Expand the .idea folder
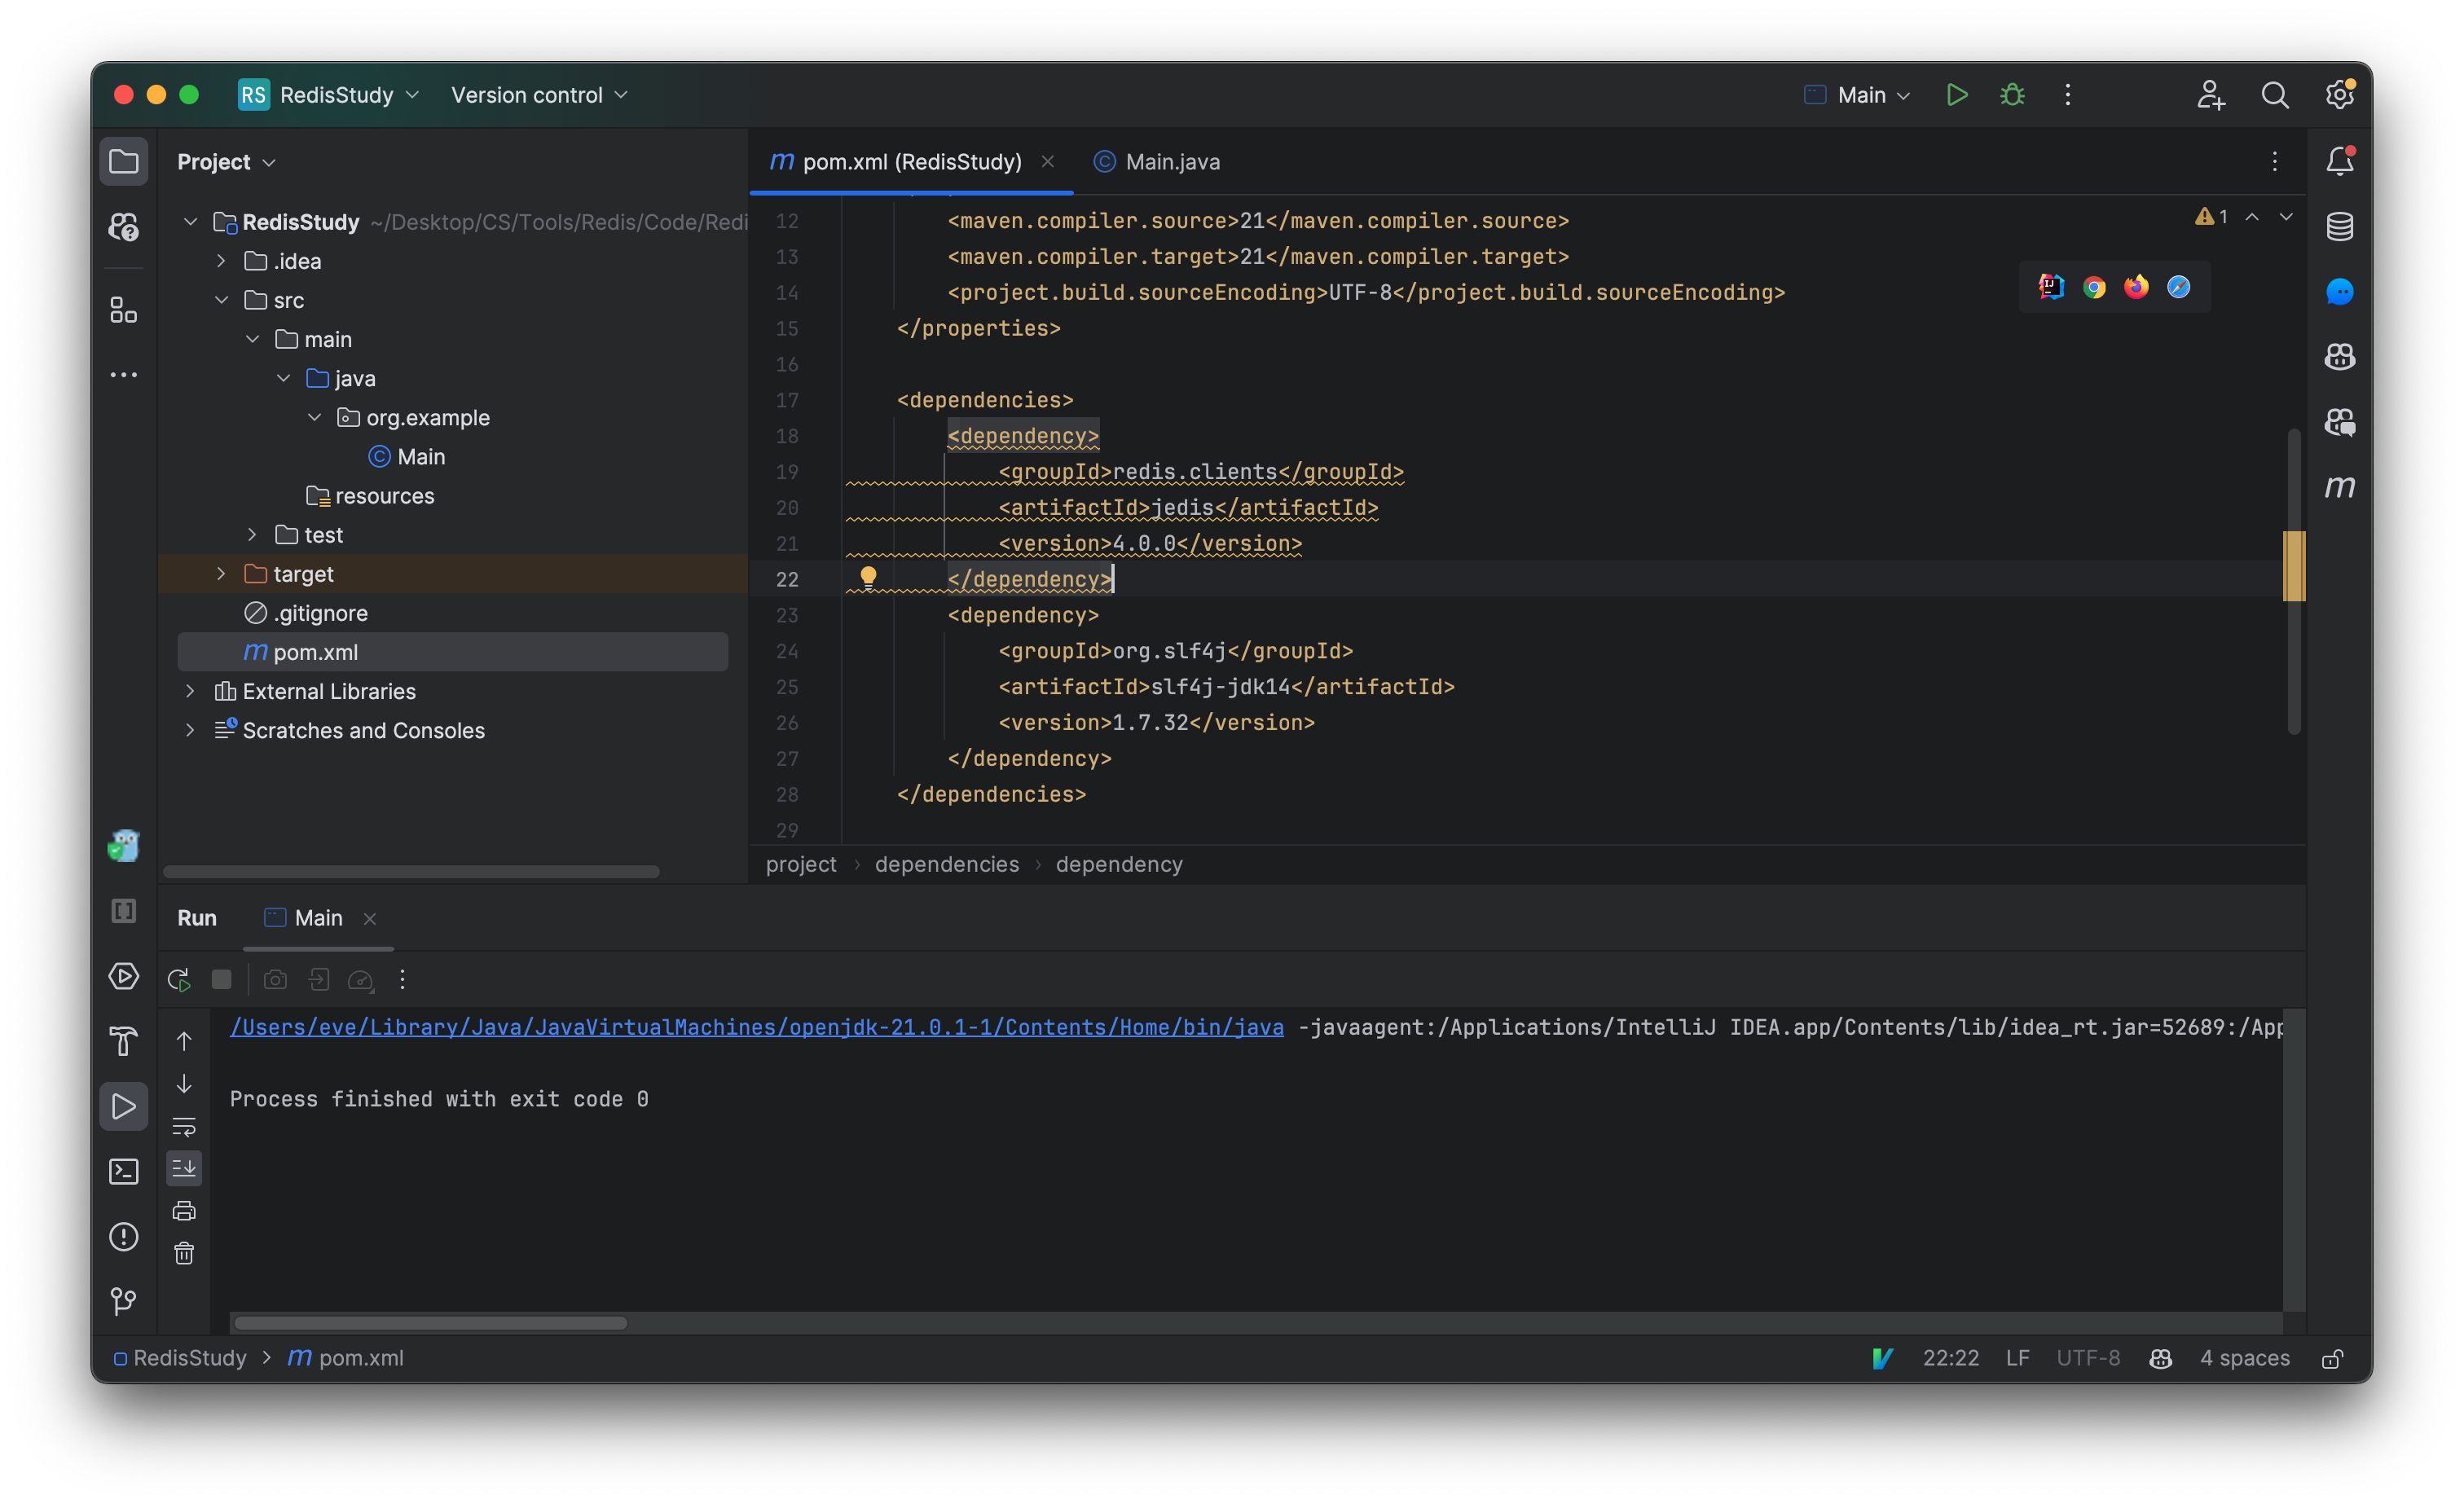2464x1504 pixels. (221, 261)
